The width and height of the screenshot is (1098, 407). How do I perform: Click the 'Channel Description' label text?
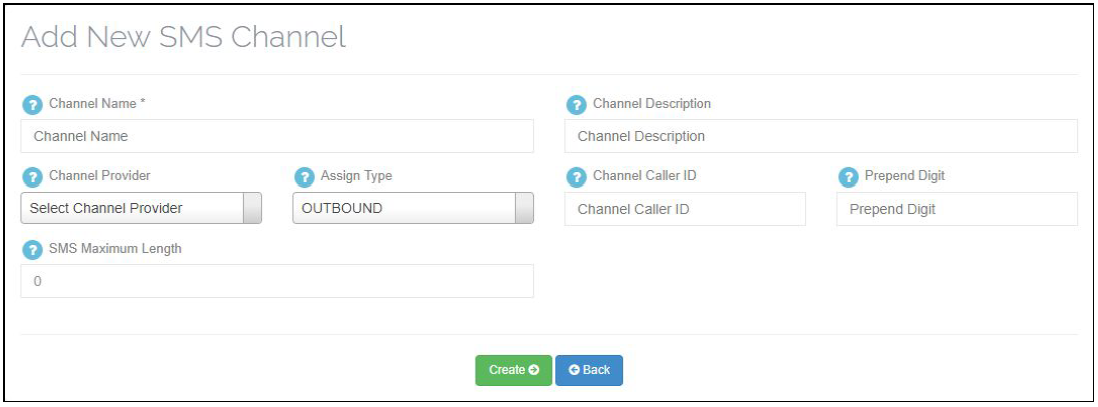[x=651, y=104]
